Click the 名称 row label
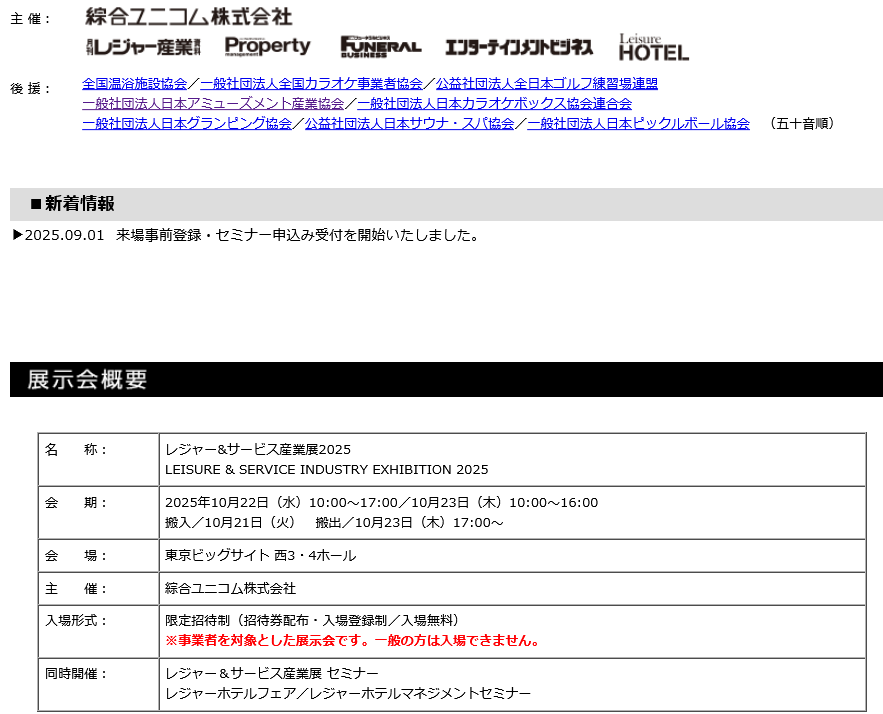 pos(76,449)
